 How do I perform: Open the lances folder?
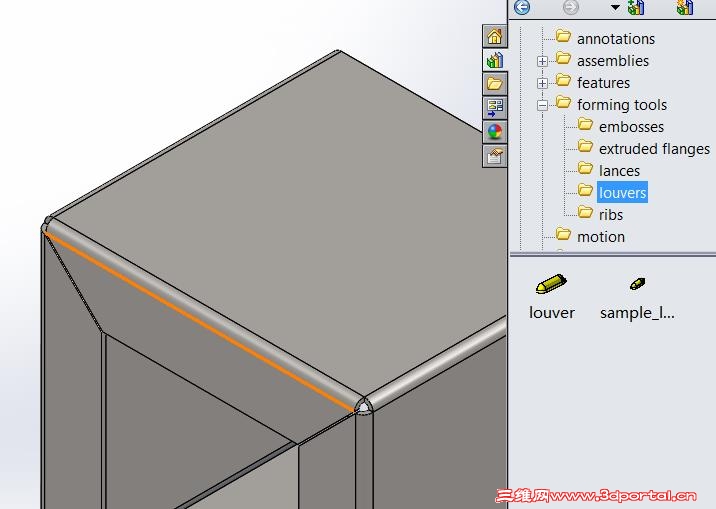(619, 171)
